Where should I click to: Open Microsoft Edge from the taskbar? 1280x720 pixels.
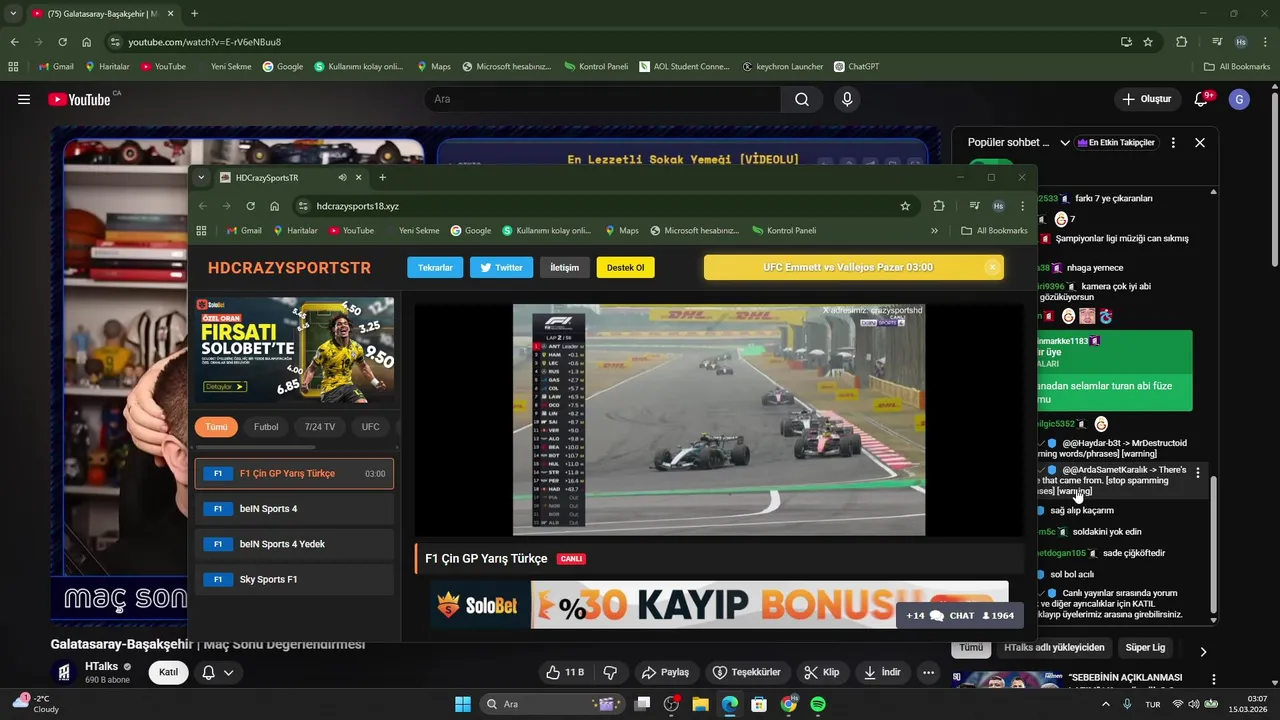click(730, 704)
